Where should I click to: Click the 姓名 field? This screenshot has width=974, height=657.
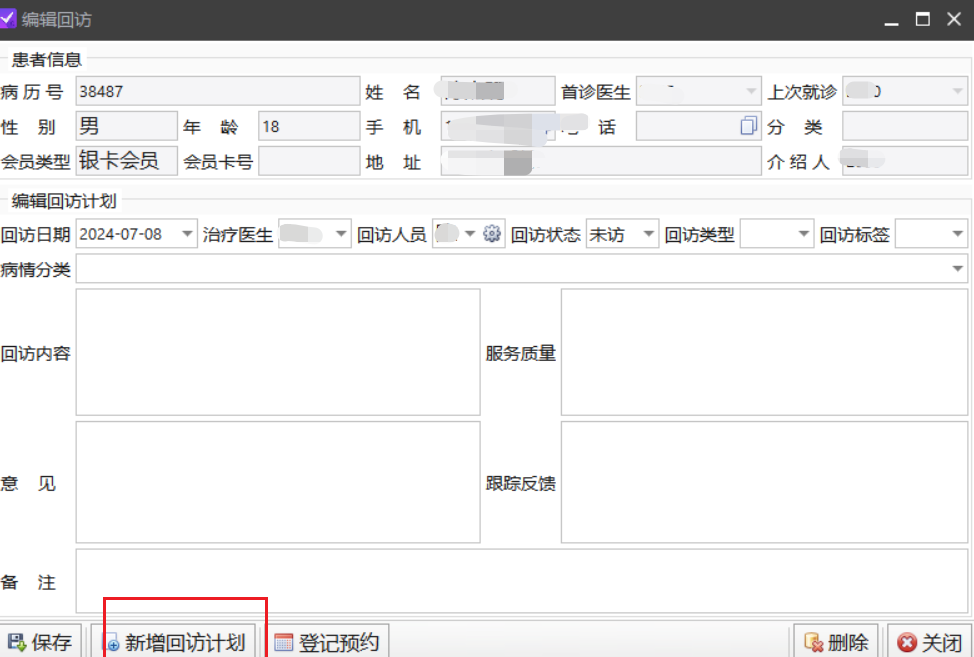click(498, 91)
